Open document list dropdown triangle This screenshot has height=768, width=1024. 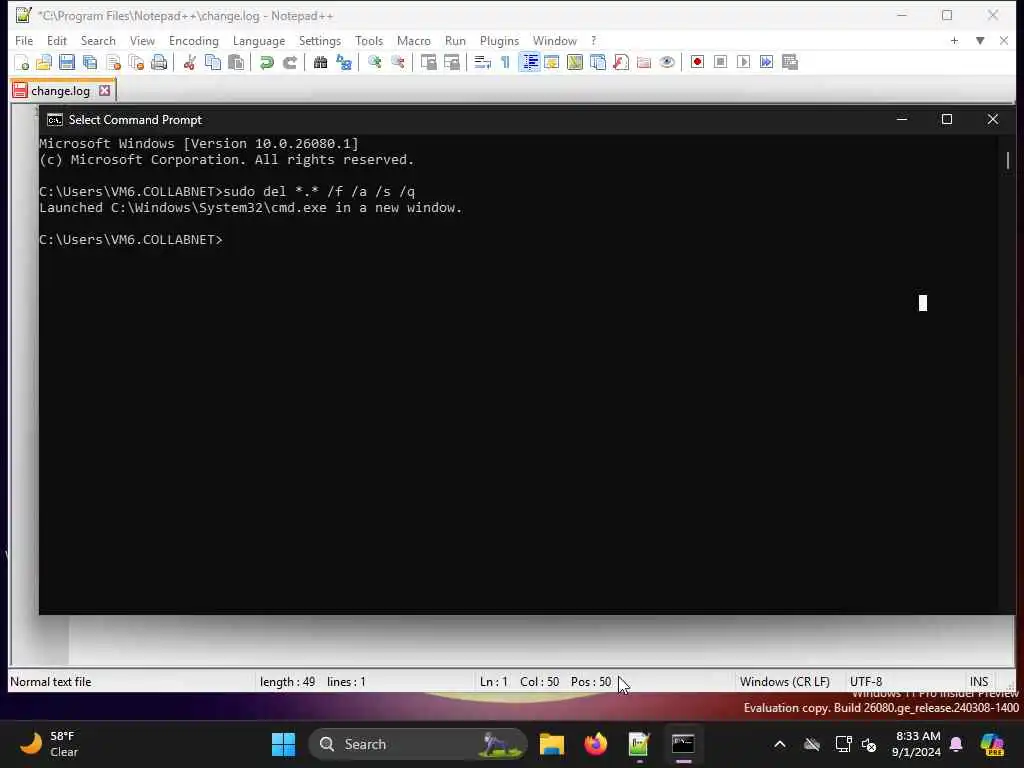click(x=980, y=40)
